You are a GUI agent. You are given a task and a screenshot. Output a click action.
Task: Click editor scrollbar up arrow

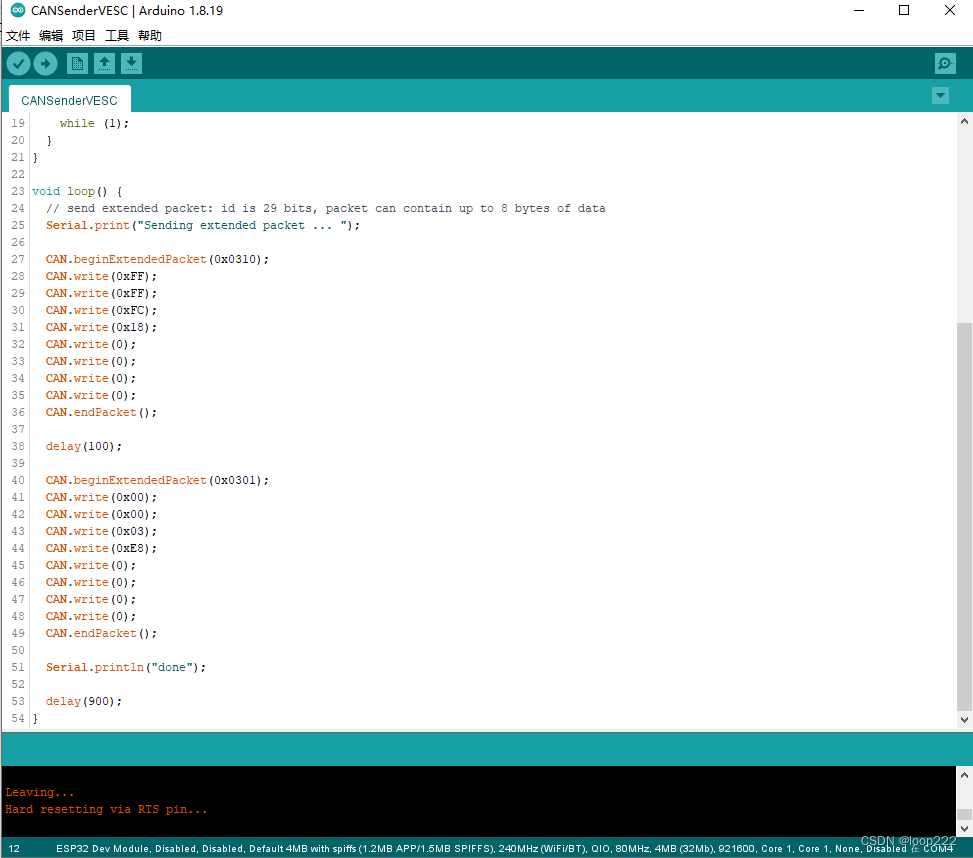[964, 121]
